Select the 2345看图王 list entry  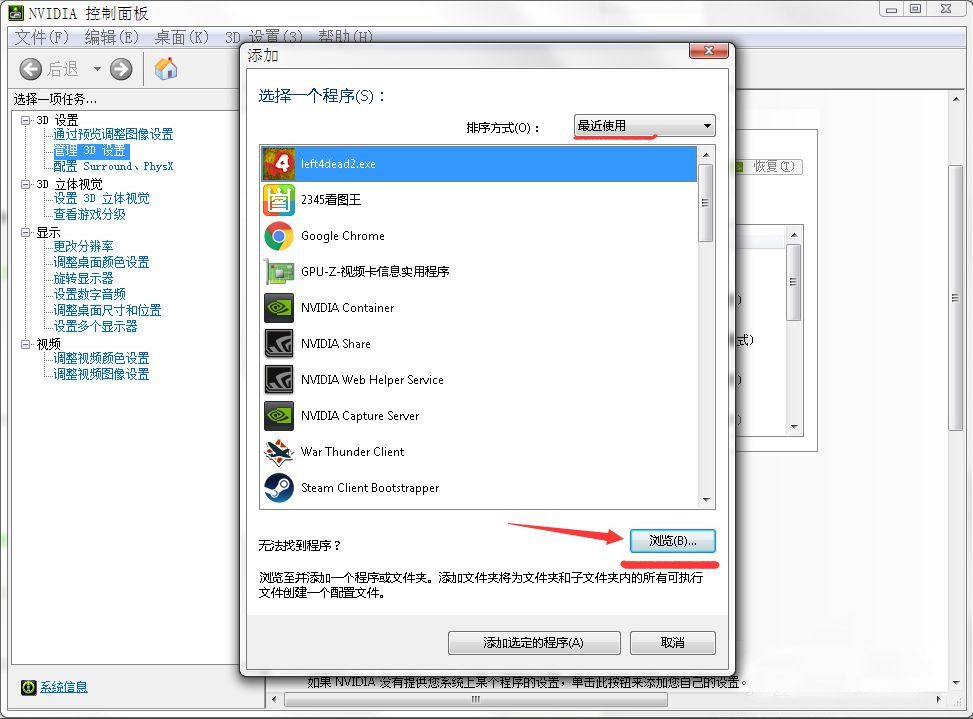pyautogui.click(x=479, y=200)
